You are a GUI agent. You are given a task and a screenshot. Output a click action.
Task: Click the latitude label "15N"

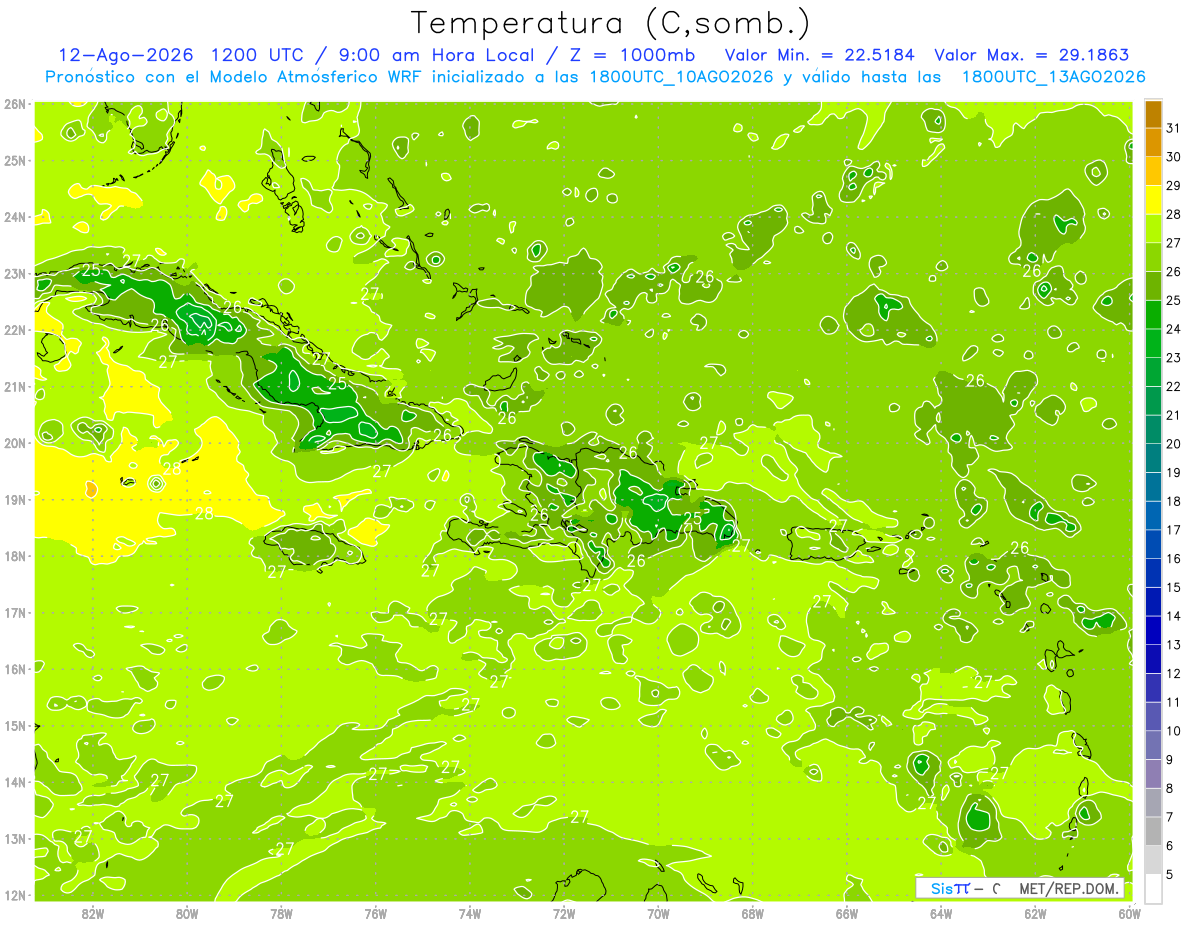[x=15, y=725]
